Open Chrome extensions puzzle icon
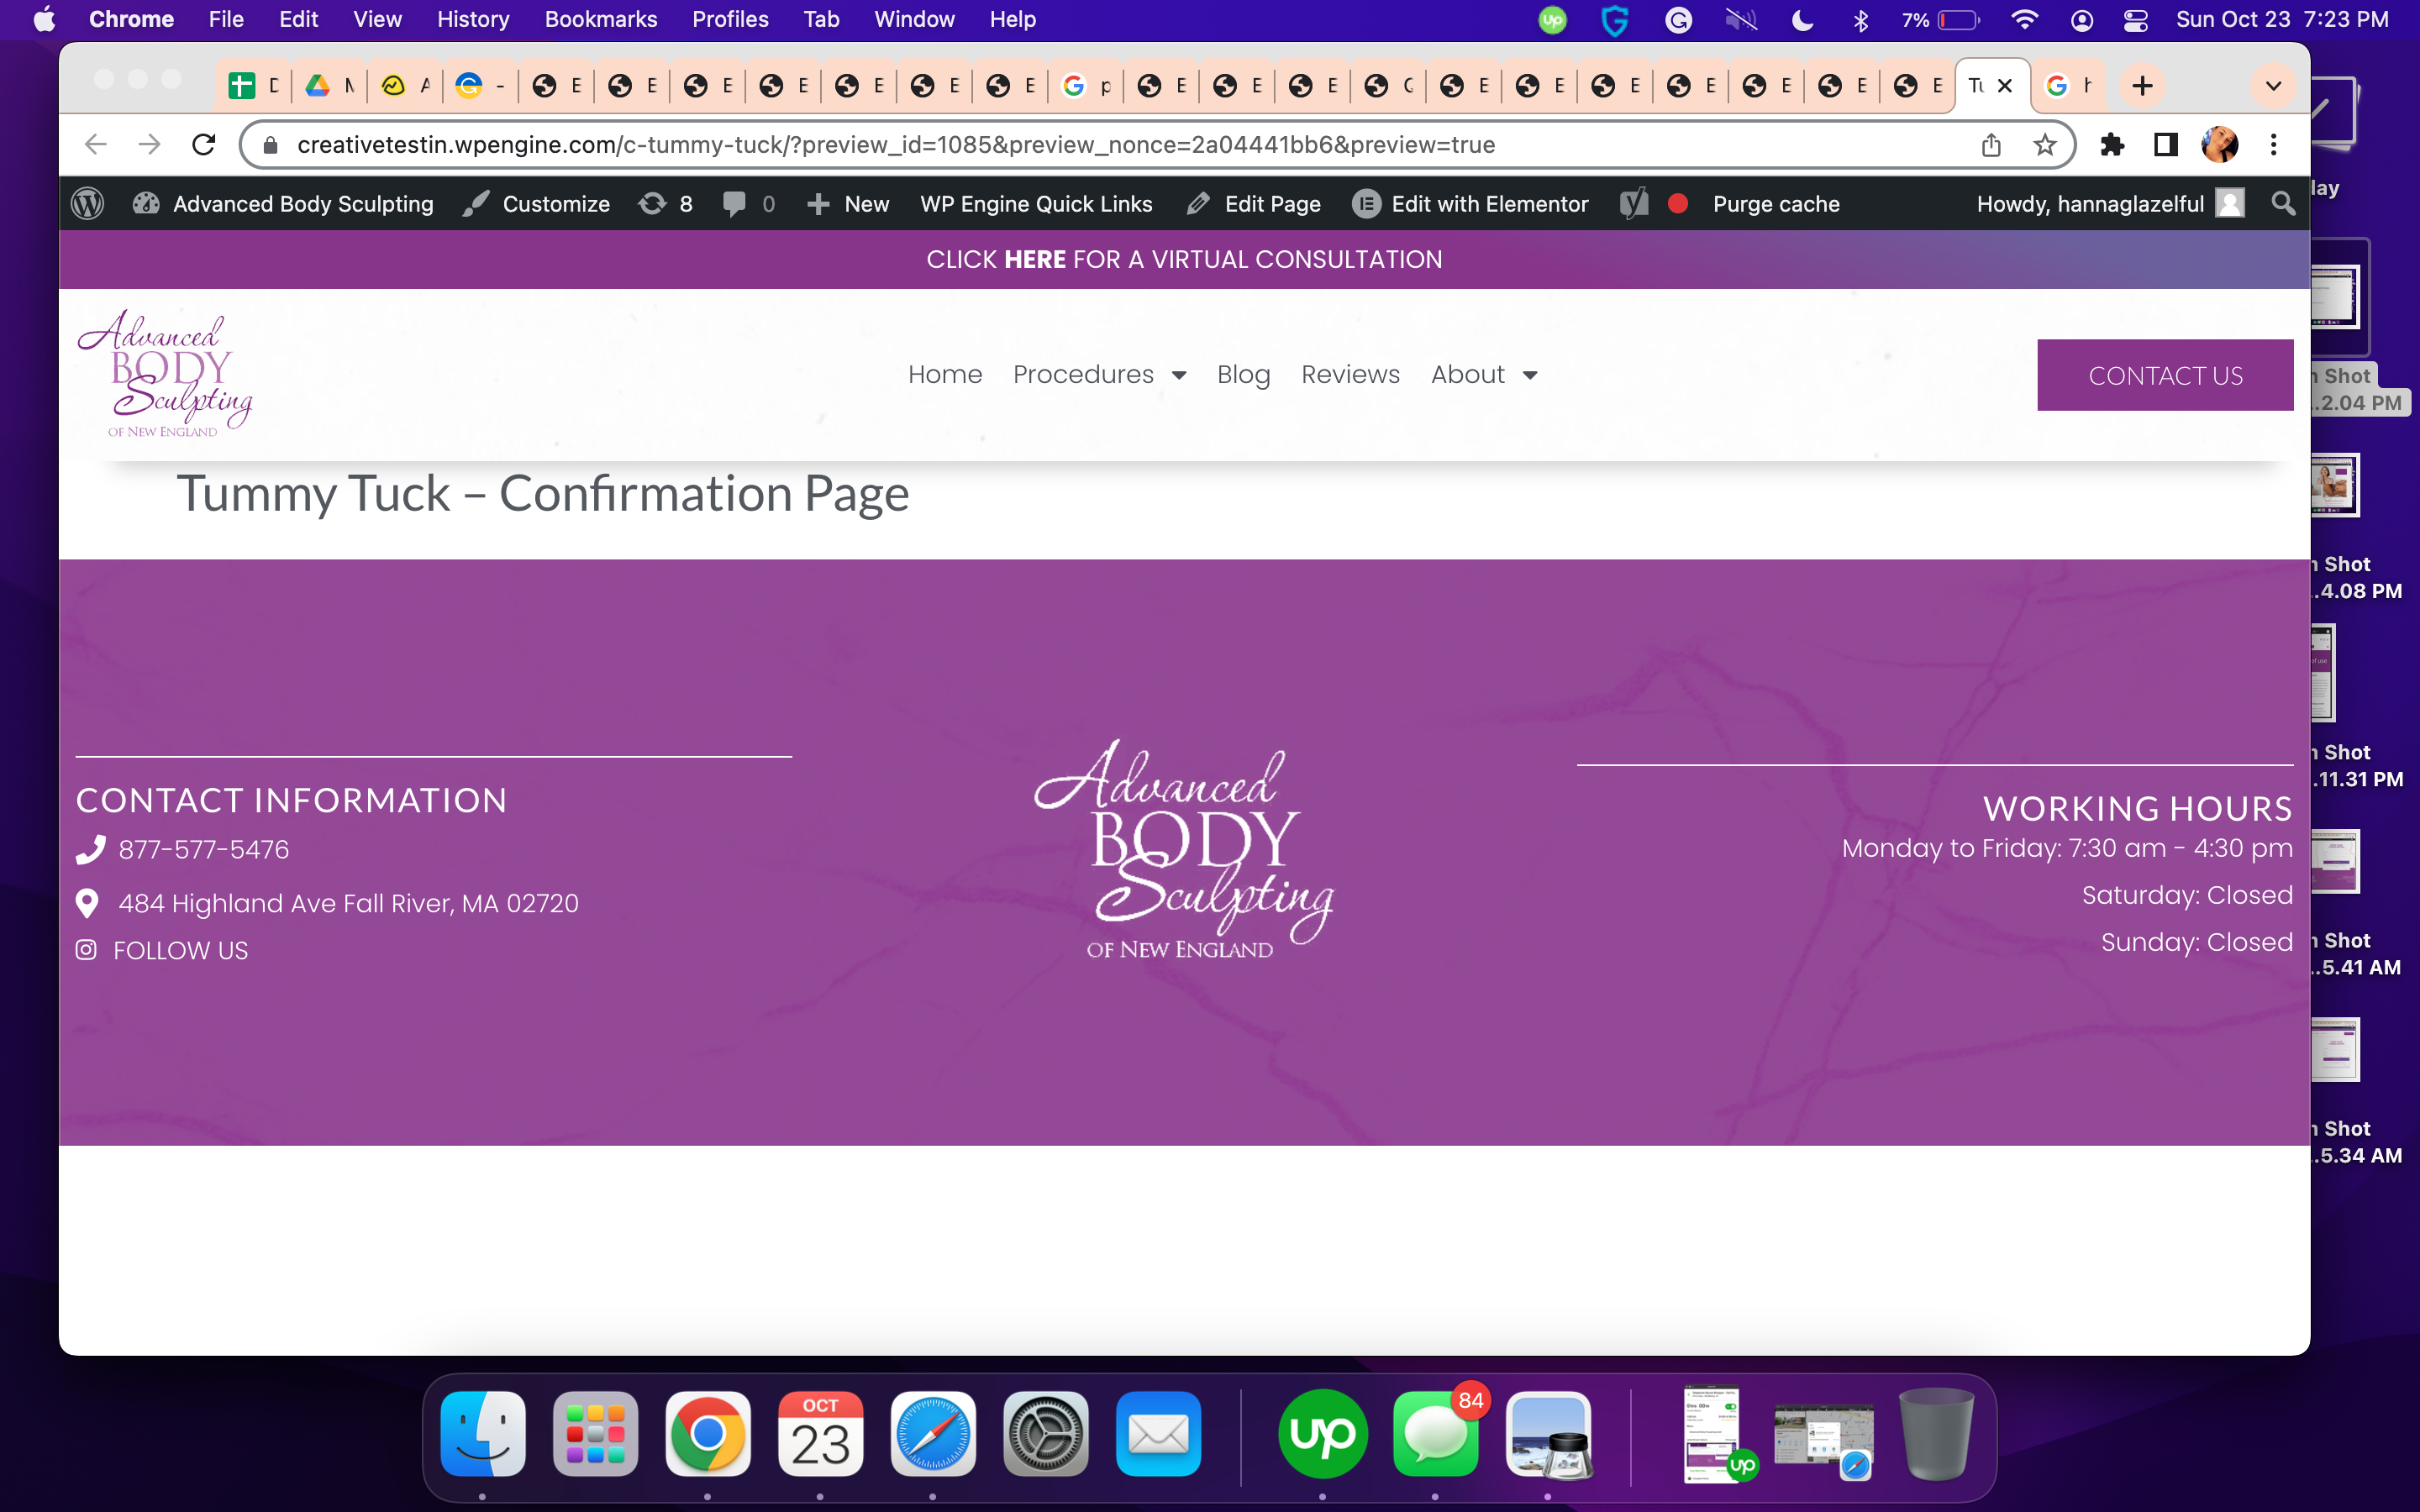This screenshot has height=1512, width=2420. pyautogui.click(x=2112, y=145)
